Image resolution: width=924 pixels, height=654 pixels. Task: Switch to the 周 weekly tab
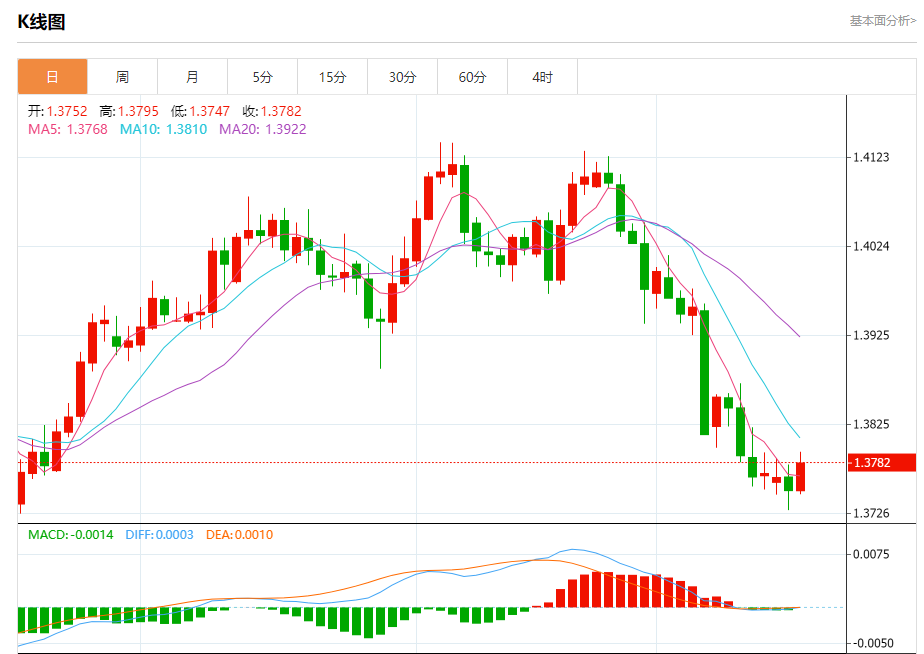(122, 77)
